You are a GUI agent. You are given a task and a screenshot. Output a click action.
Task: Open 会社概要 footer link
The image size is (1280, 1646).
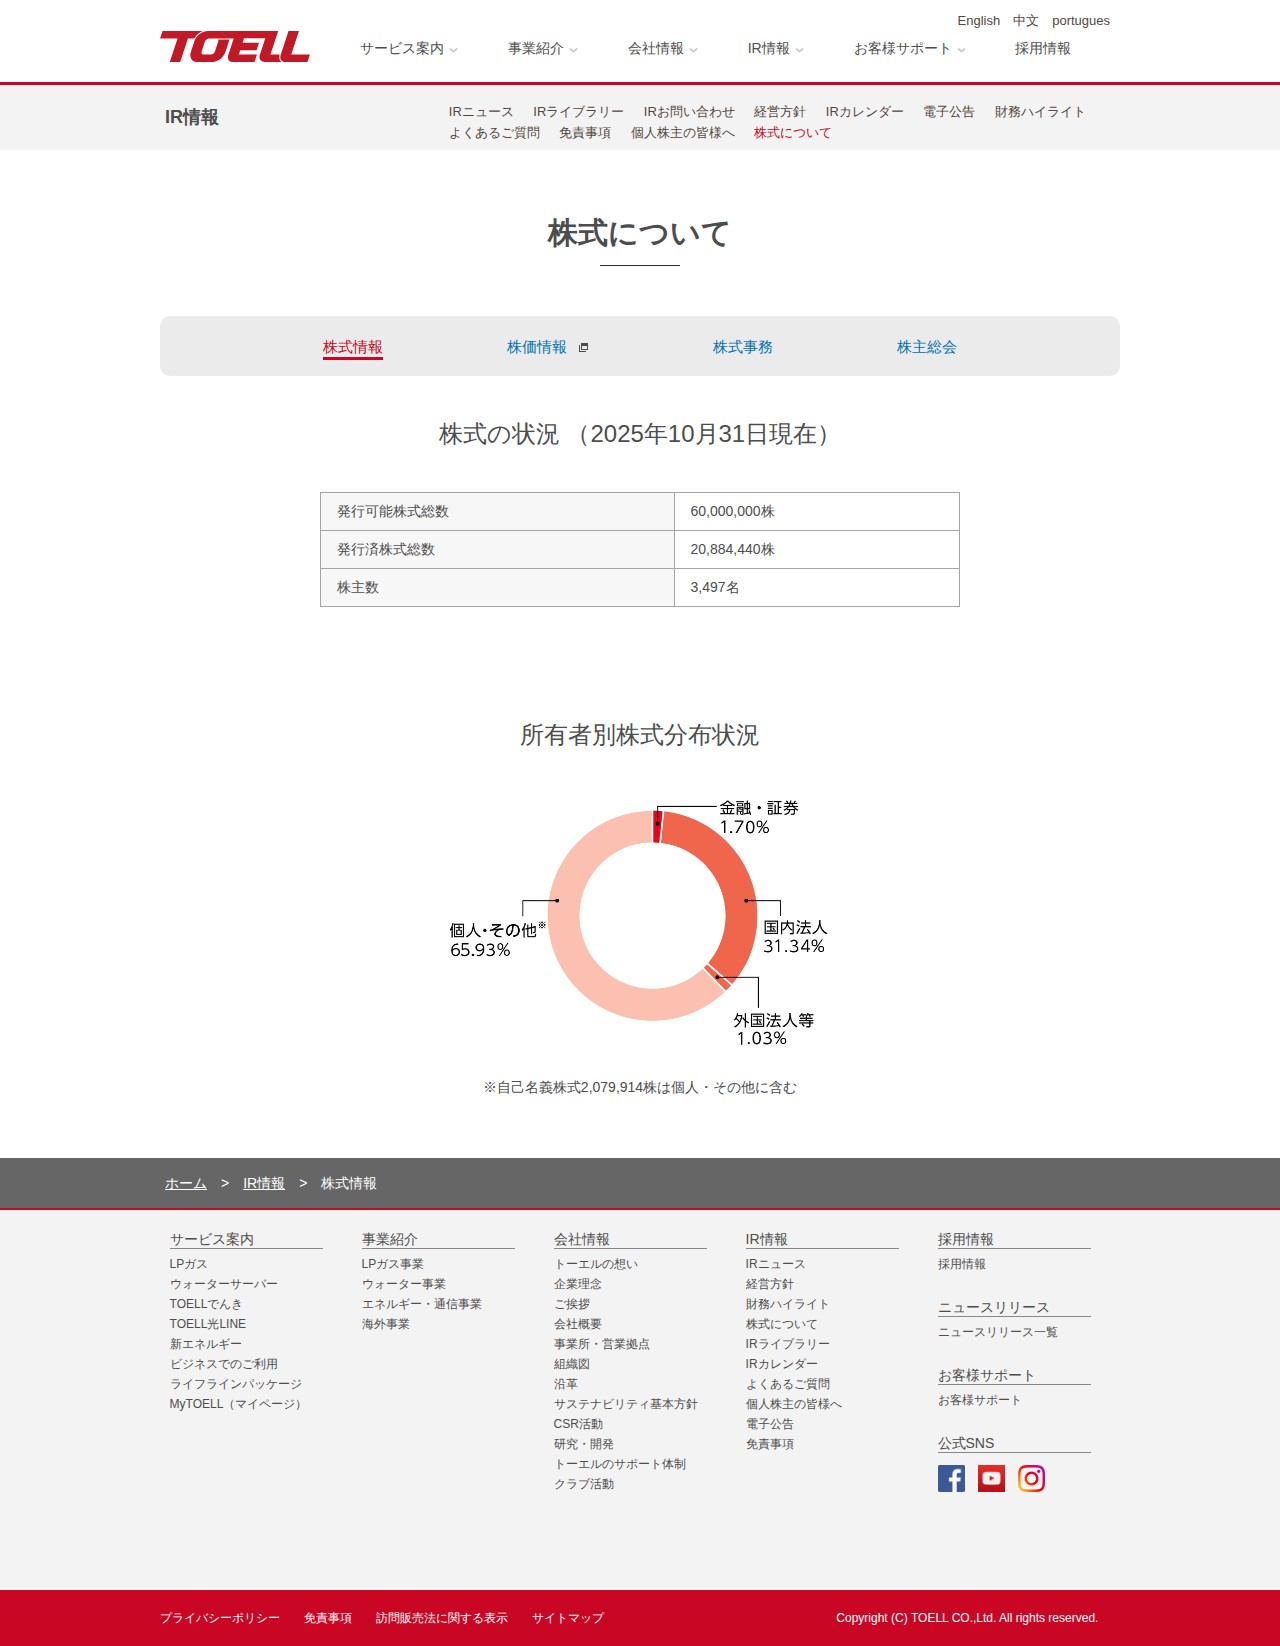pyautogui.click(x=578, y=1324)
